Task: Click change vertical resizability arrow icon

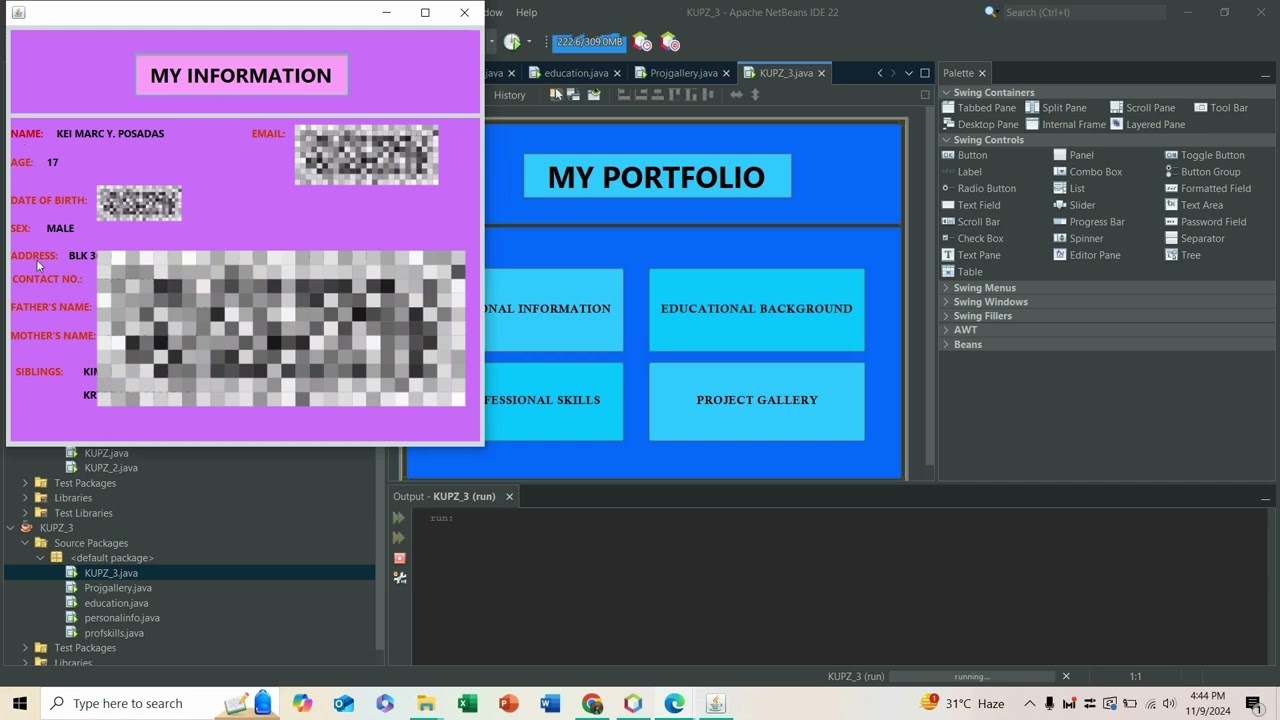Action: pyautogui.click(x=755, y=95)
